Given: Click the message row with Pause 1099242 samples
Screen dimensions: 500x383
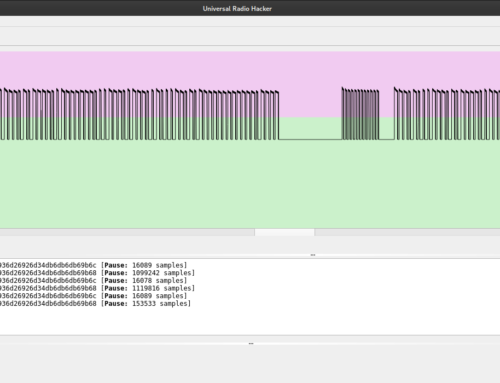Looking at the screenshot, I should (97, 273).
